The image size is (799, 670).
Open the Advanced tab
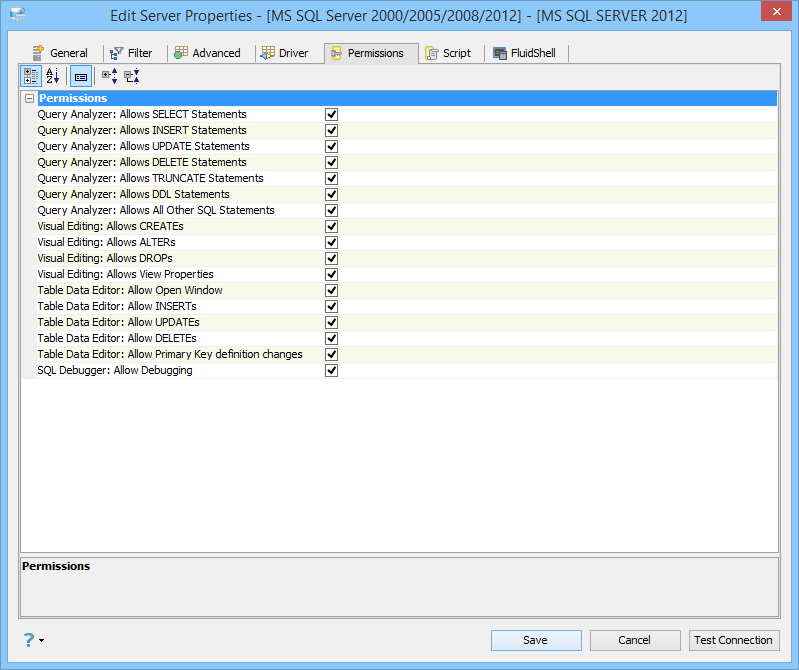pos(207,53)
